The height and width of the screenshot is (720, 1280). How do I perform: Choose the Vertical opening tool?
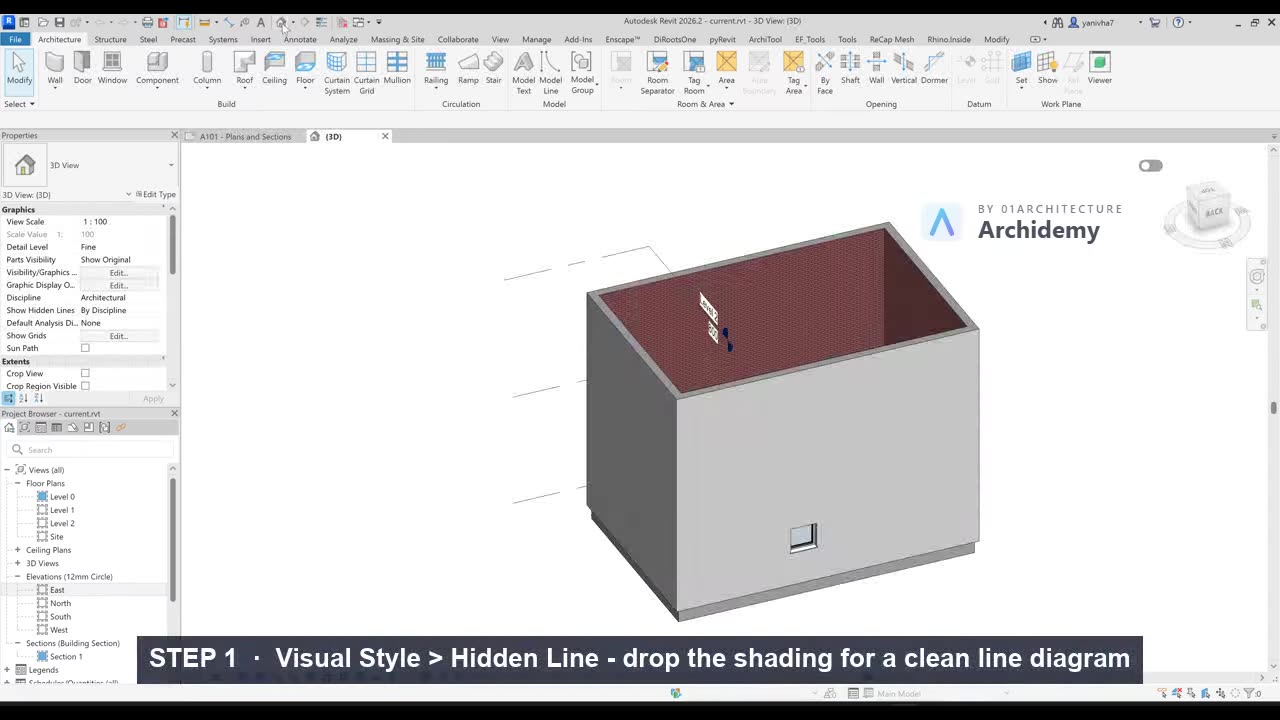(x=903, y=68)
